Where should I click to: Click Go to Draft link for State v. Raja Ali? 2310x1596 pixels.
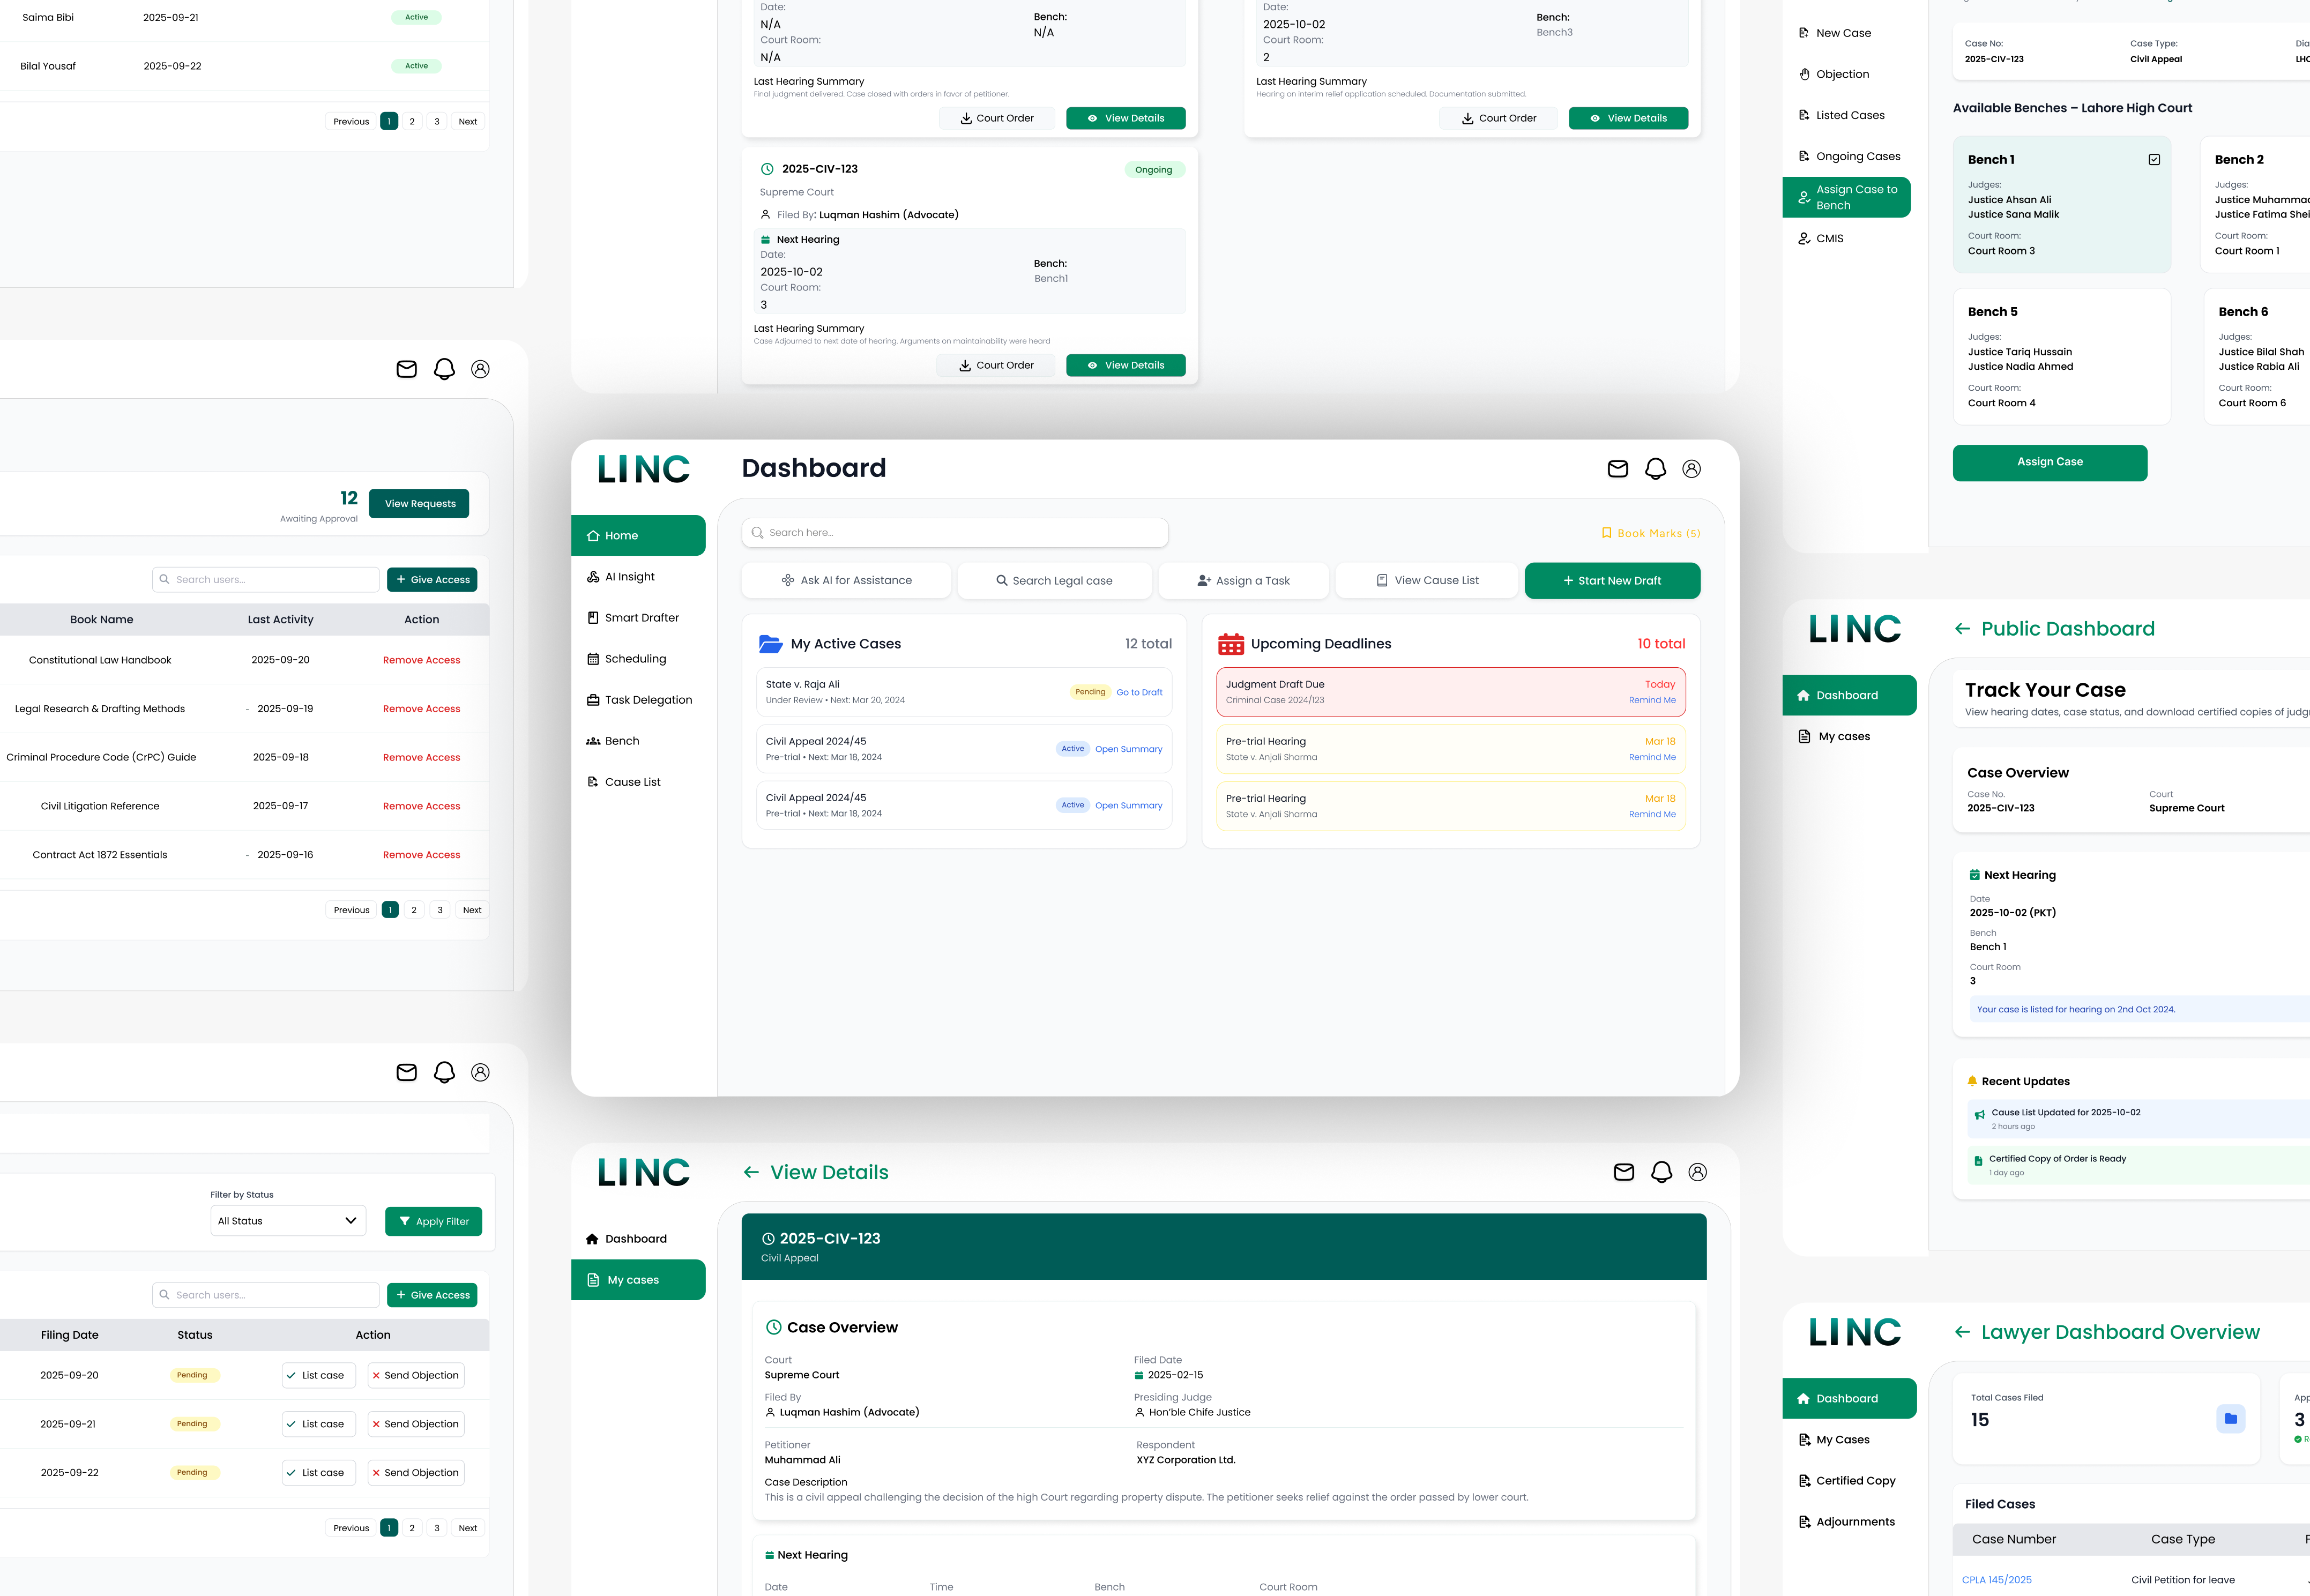(x=1139, y=692)
